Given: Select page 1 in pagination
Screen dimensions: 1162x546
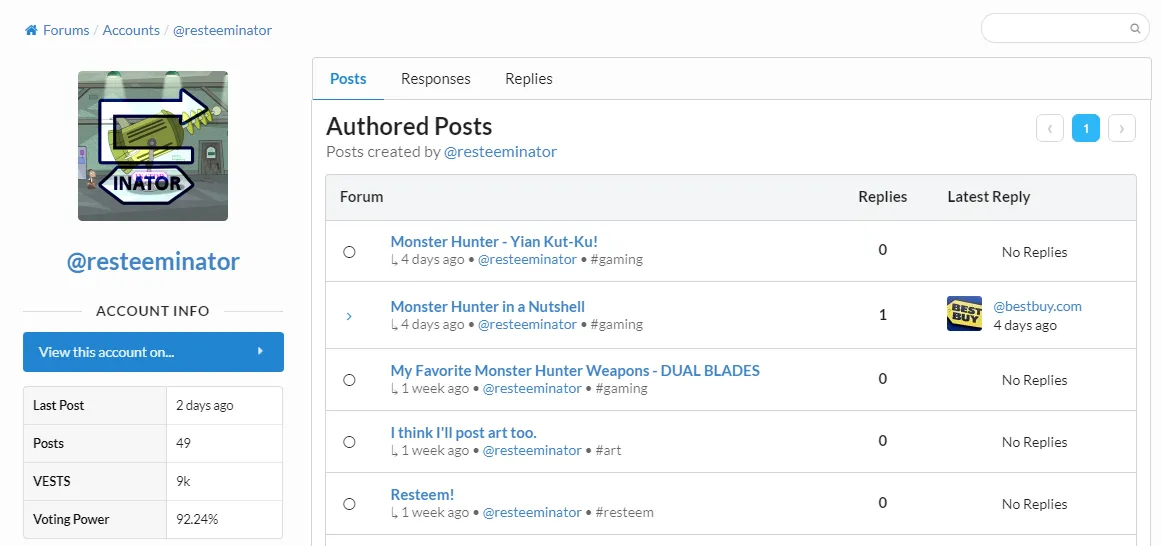Looking at the screenshot, I should tap(1086, 128).
